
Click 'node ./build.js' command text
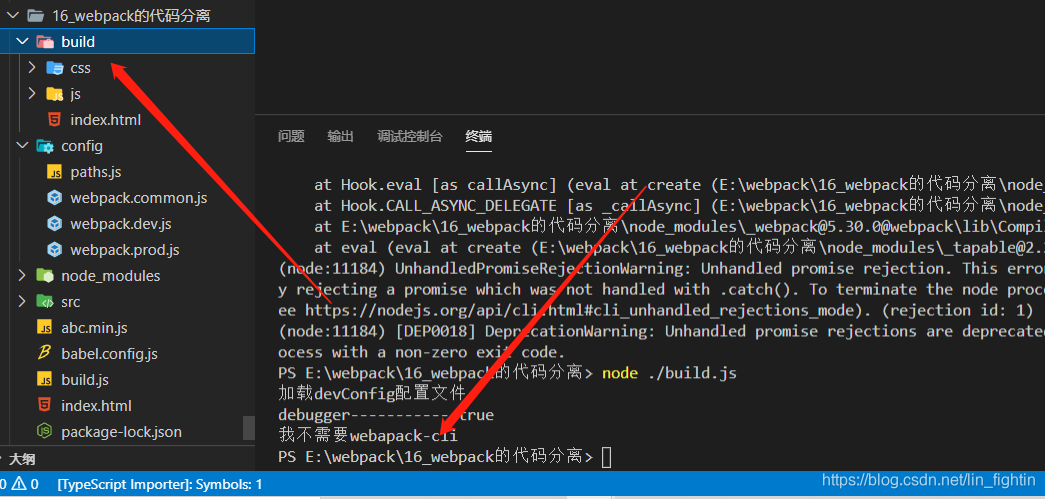[x=669, y=373]
